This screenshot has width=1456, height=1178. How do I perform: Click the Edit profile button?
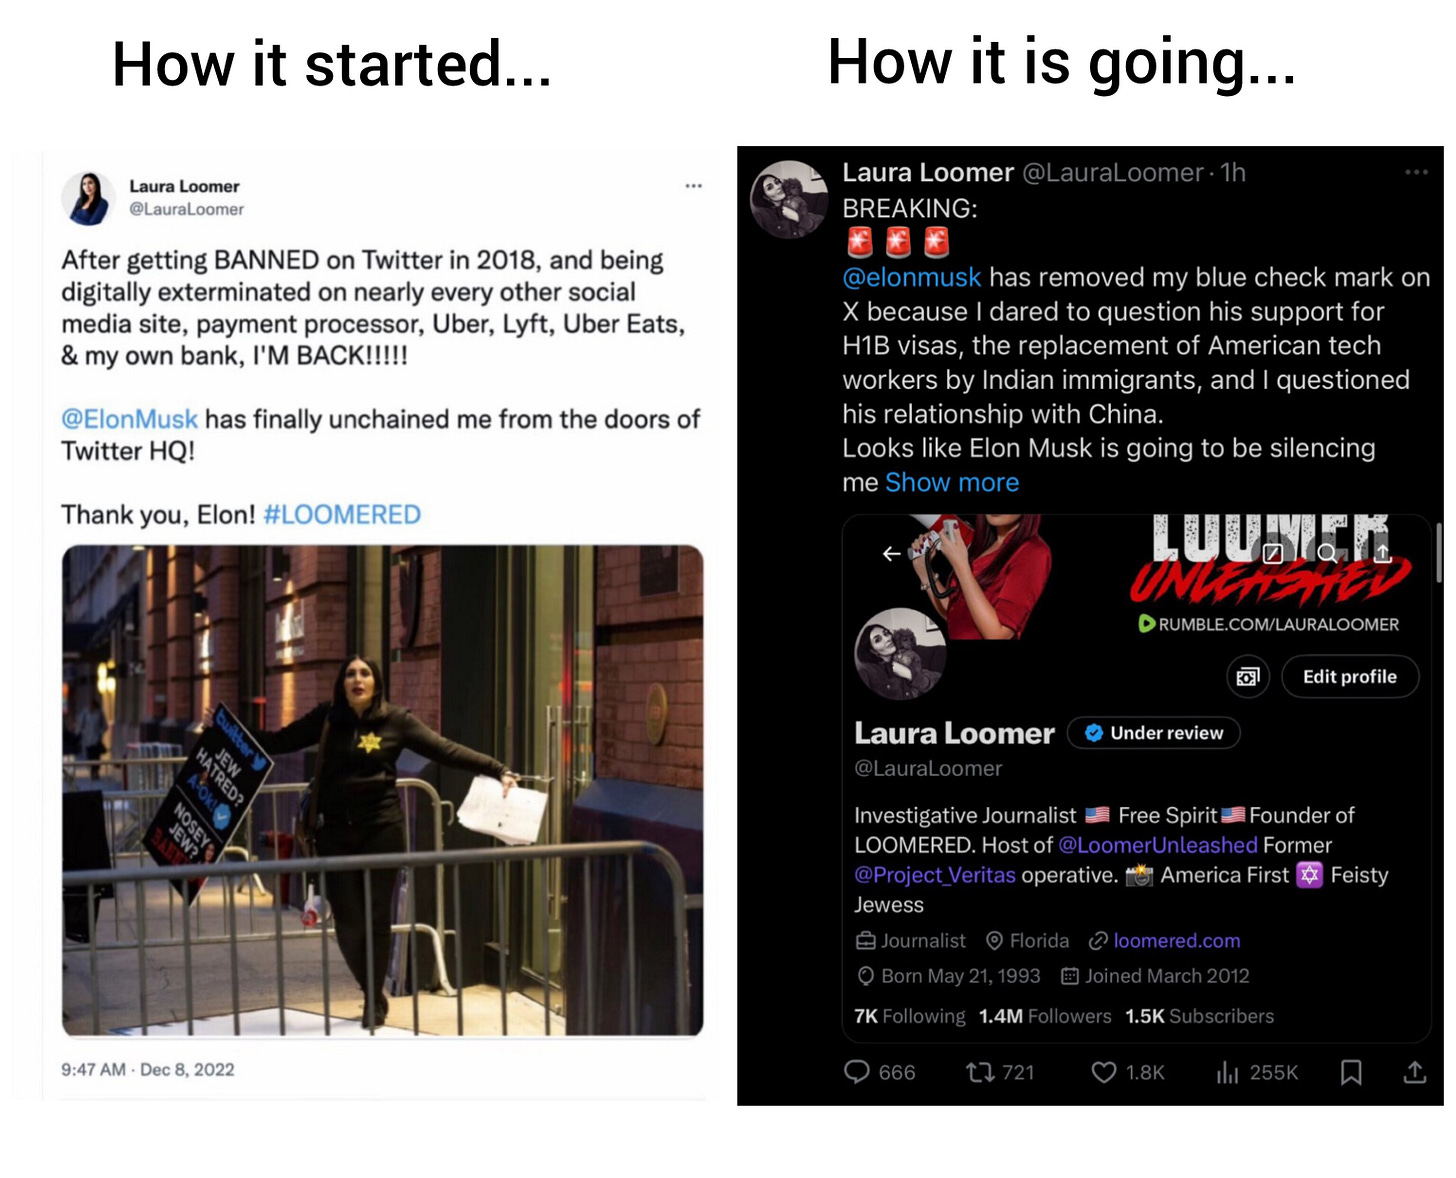click(x=1349, y=677)
